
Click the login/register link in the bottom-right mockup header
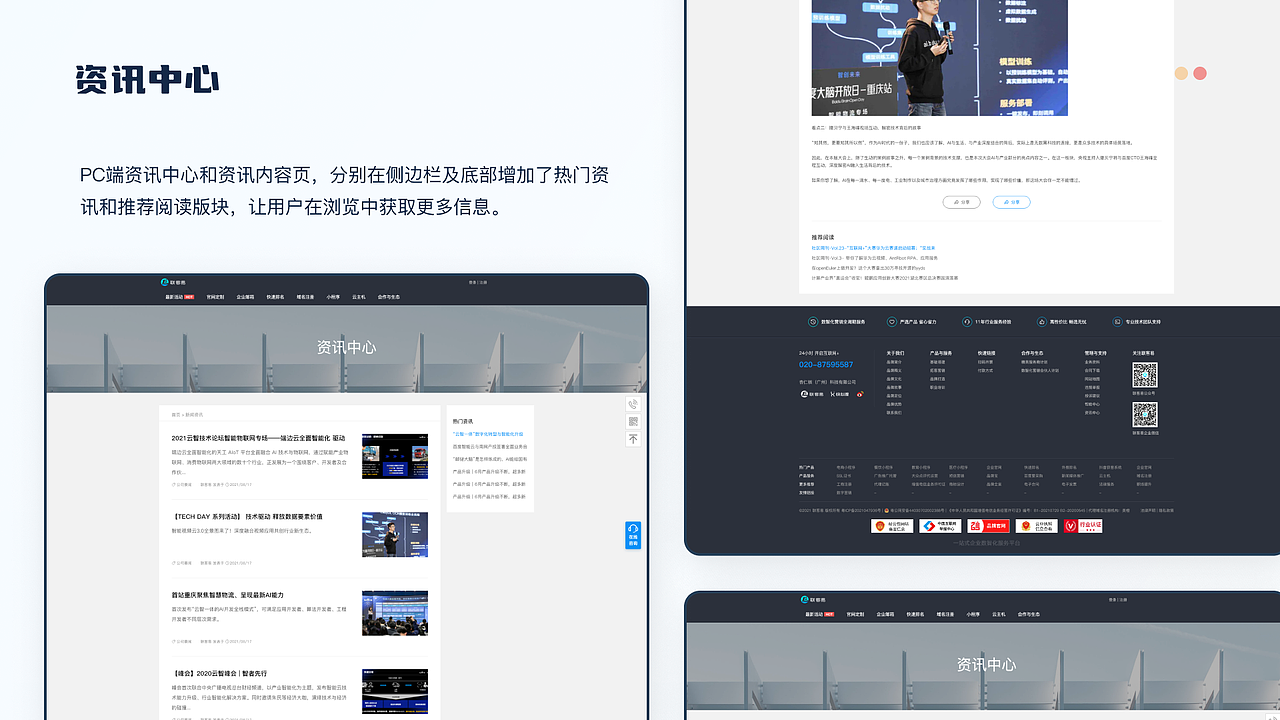(x=1119, y=600)
